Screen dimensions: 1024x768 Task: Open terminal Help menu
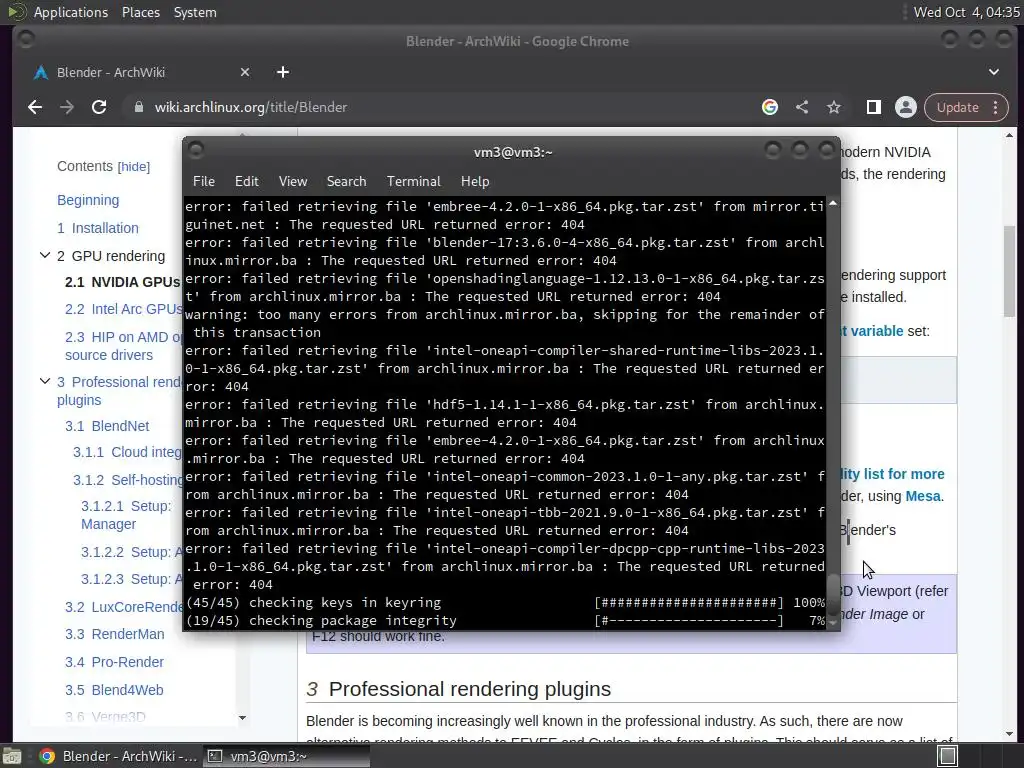475,181
